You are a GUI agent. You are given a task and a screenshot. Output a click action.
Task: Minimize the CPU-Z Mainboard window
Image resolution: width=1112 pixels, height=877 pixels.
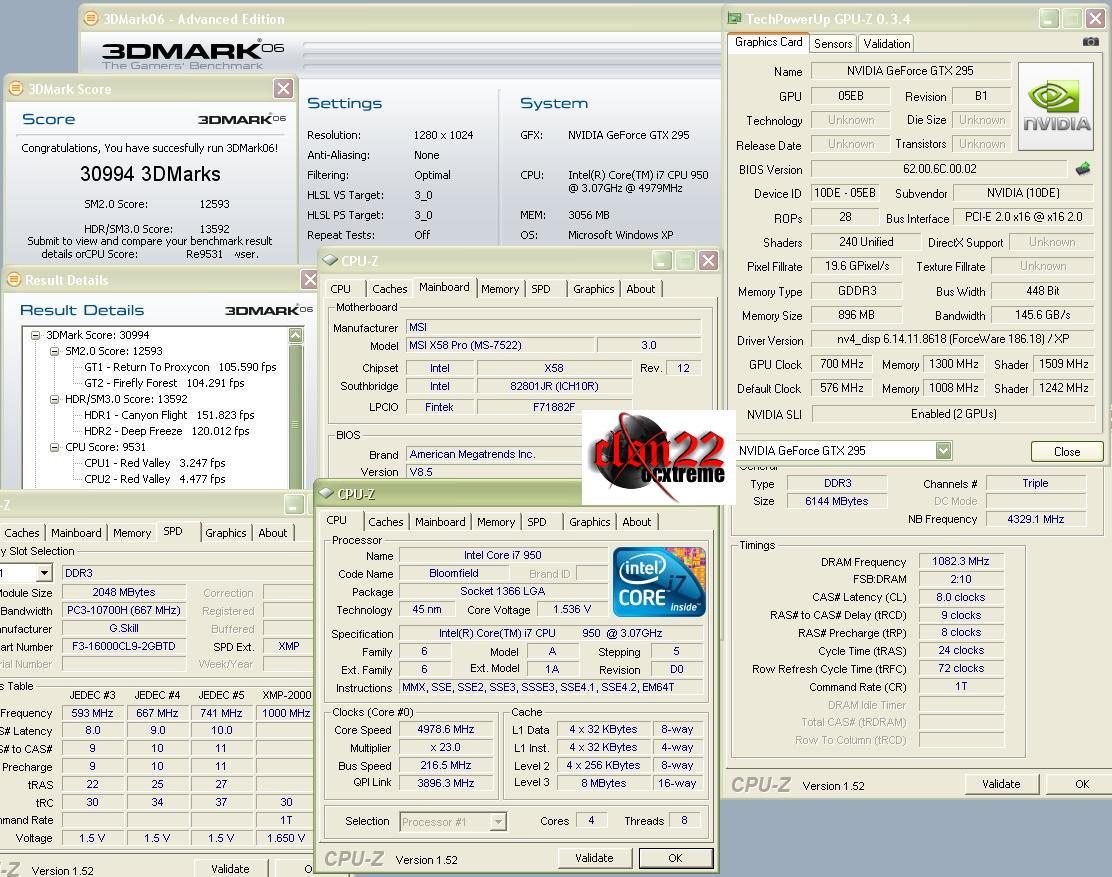tap(662, 260)
